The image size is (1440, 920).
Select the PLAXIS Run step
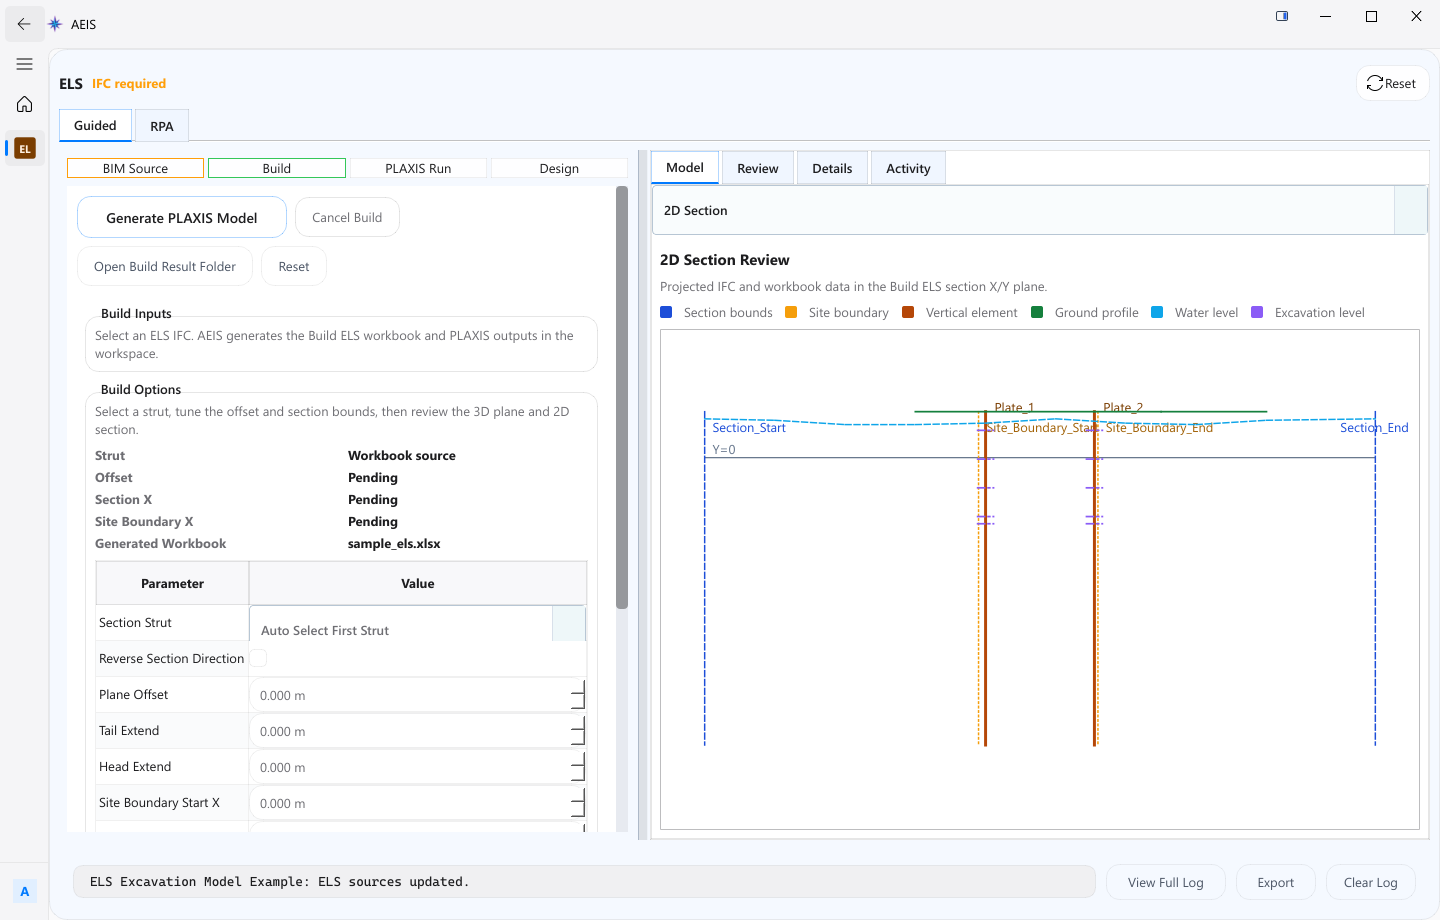[418, 168]
